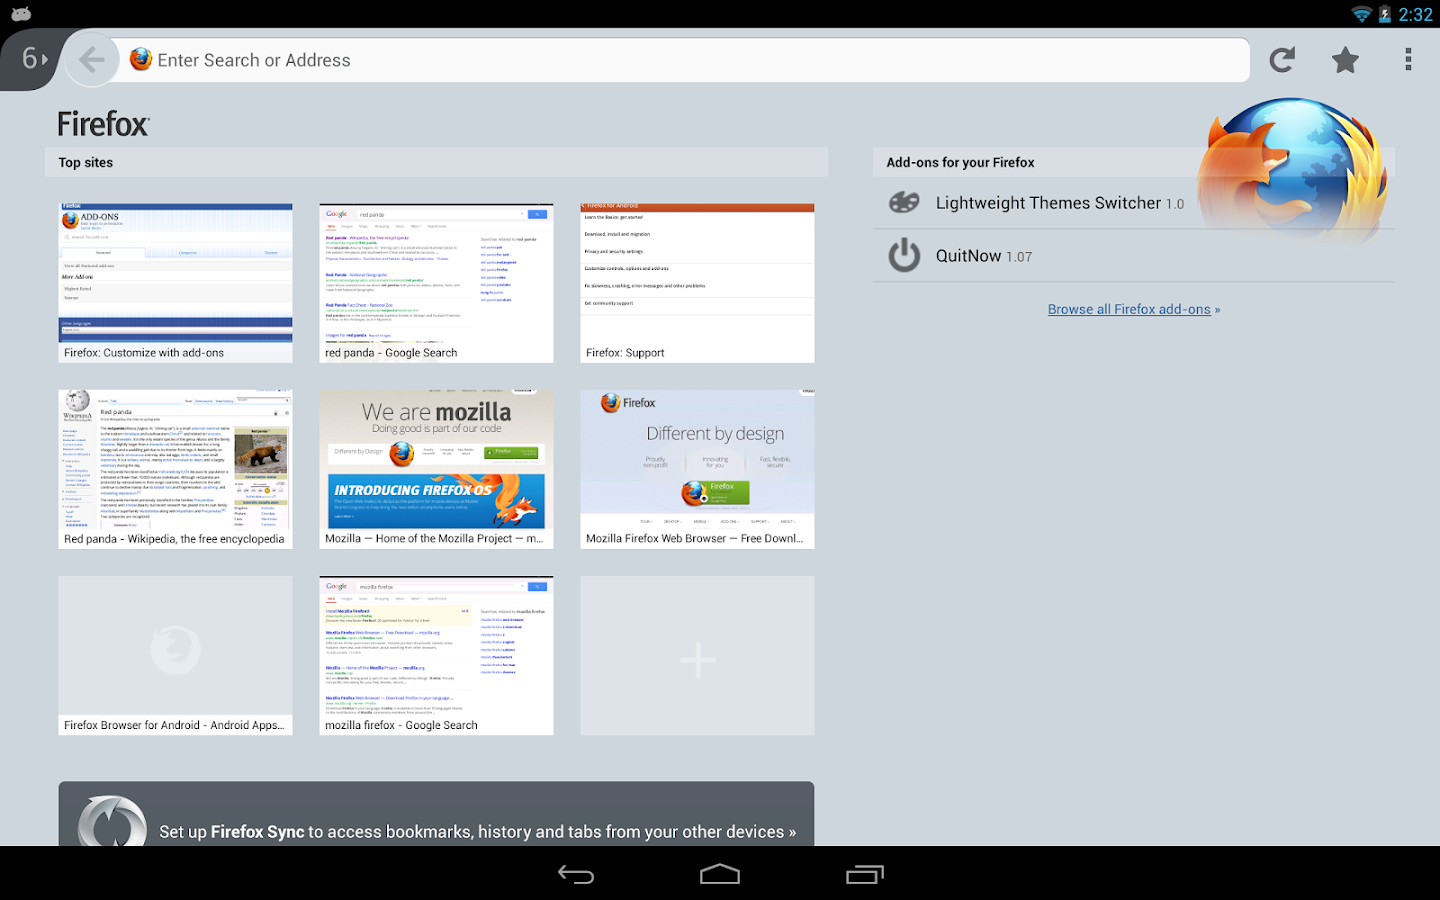Image resolution: width=1440 pixels, height=900 pixels.
Task: Bookmark this page with the star icon
Action: tap(1344, 59)
